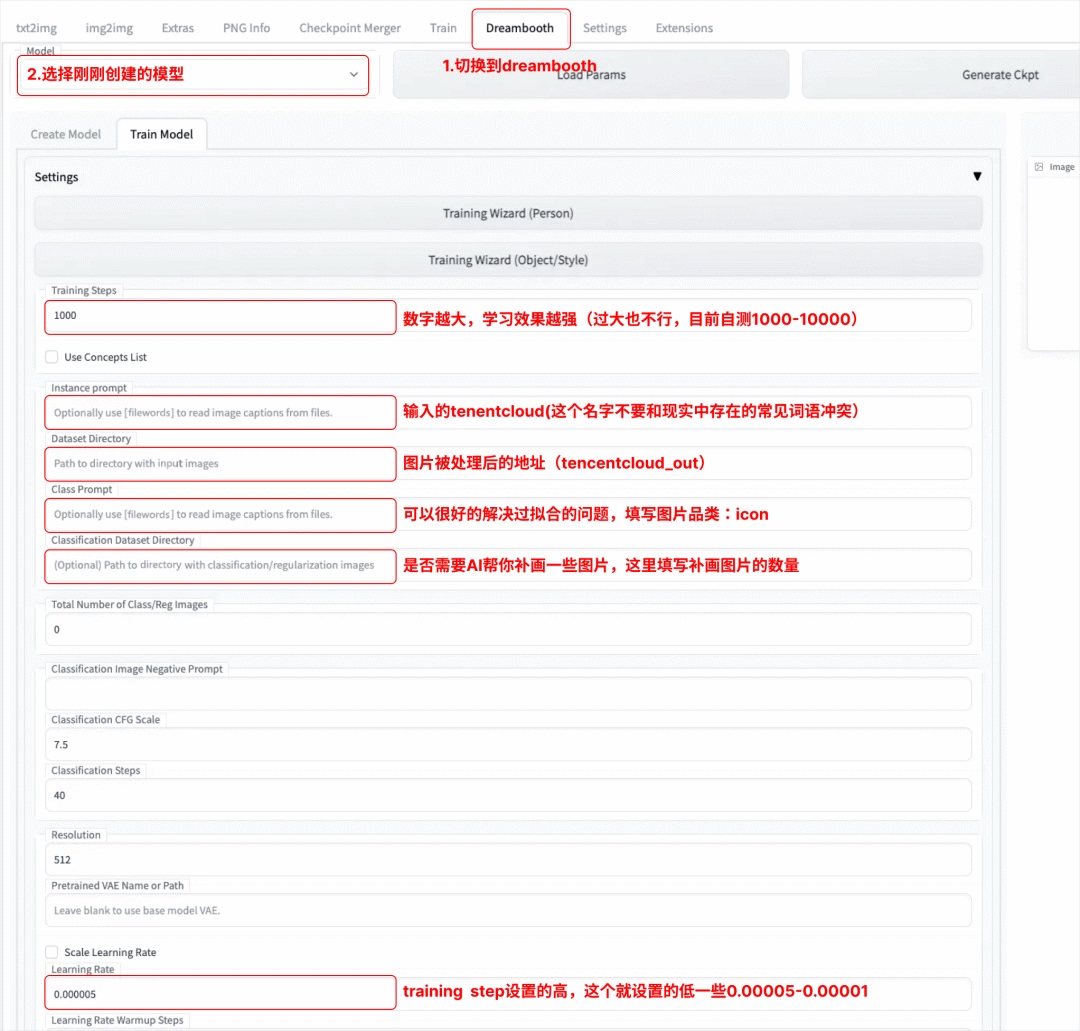This screenshot has height=1031, width=1080.
Task: Click Training Wizard (Object/Style) button
Action: click(508, 260)
